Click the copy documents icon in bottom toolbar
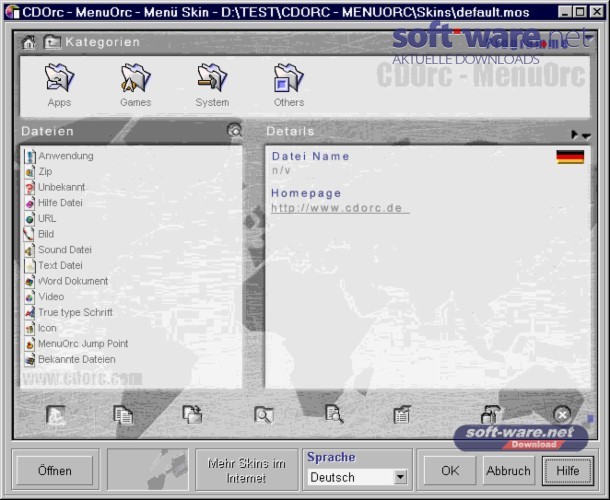The image size is (610, 500). (x=123, y=415)
